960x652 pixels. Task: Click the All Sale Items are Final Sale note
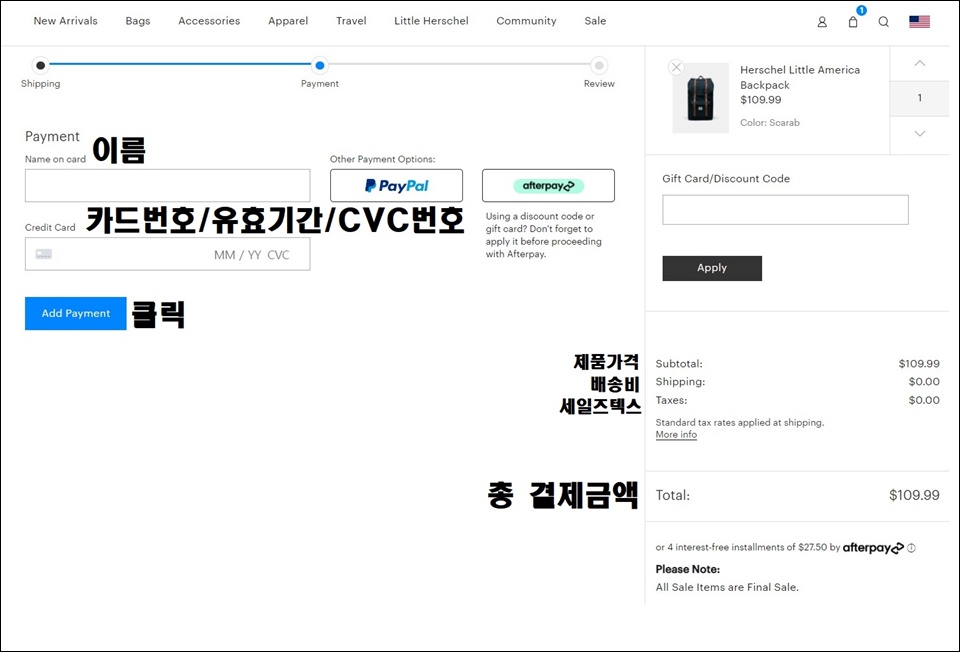click(x=727, y=587)
